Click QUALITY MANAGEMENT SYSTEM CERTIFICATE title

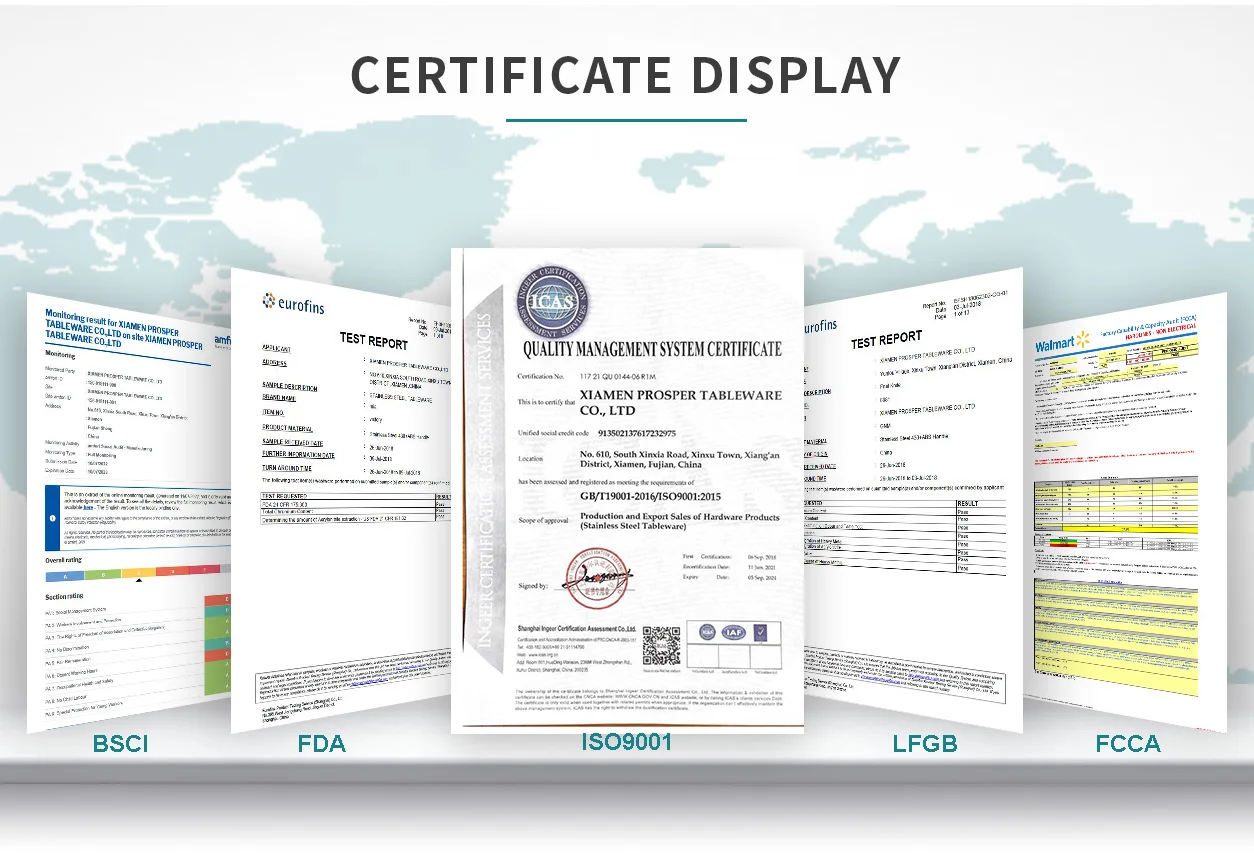point(652,349)
